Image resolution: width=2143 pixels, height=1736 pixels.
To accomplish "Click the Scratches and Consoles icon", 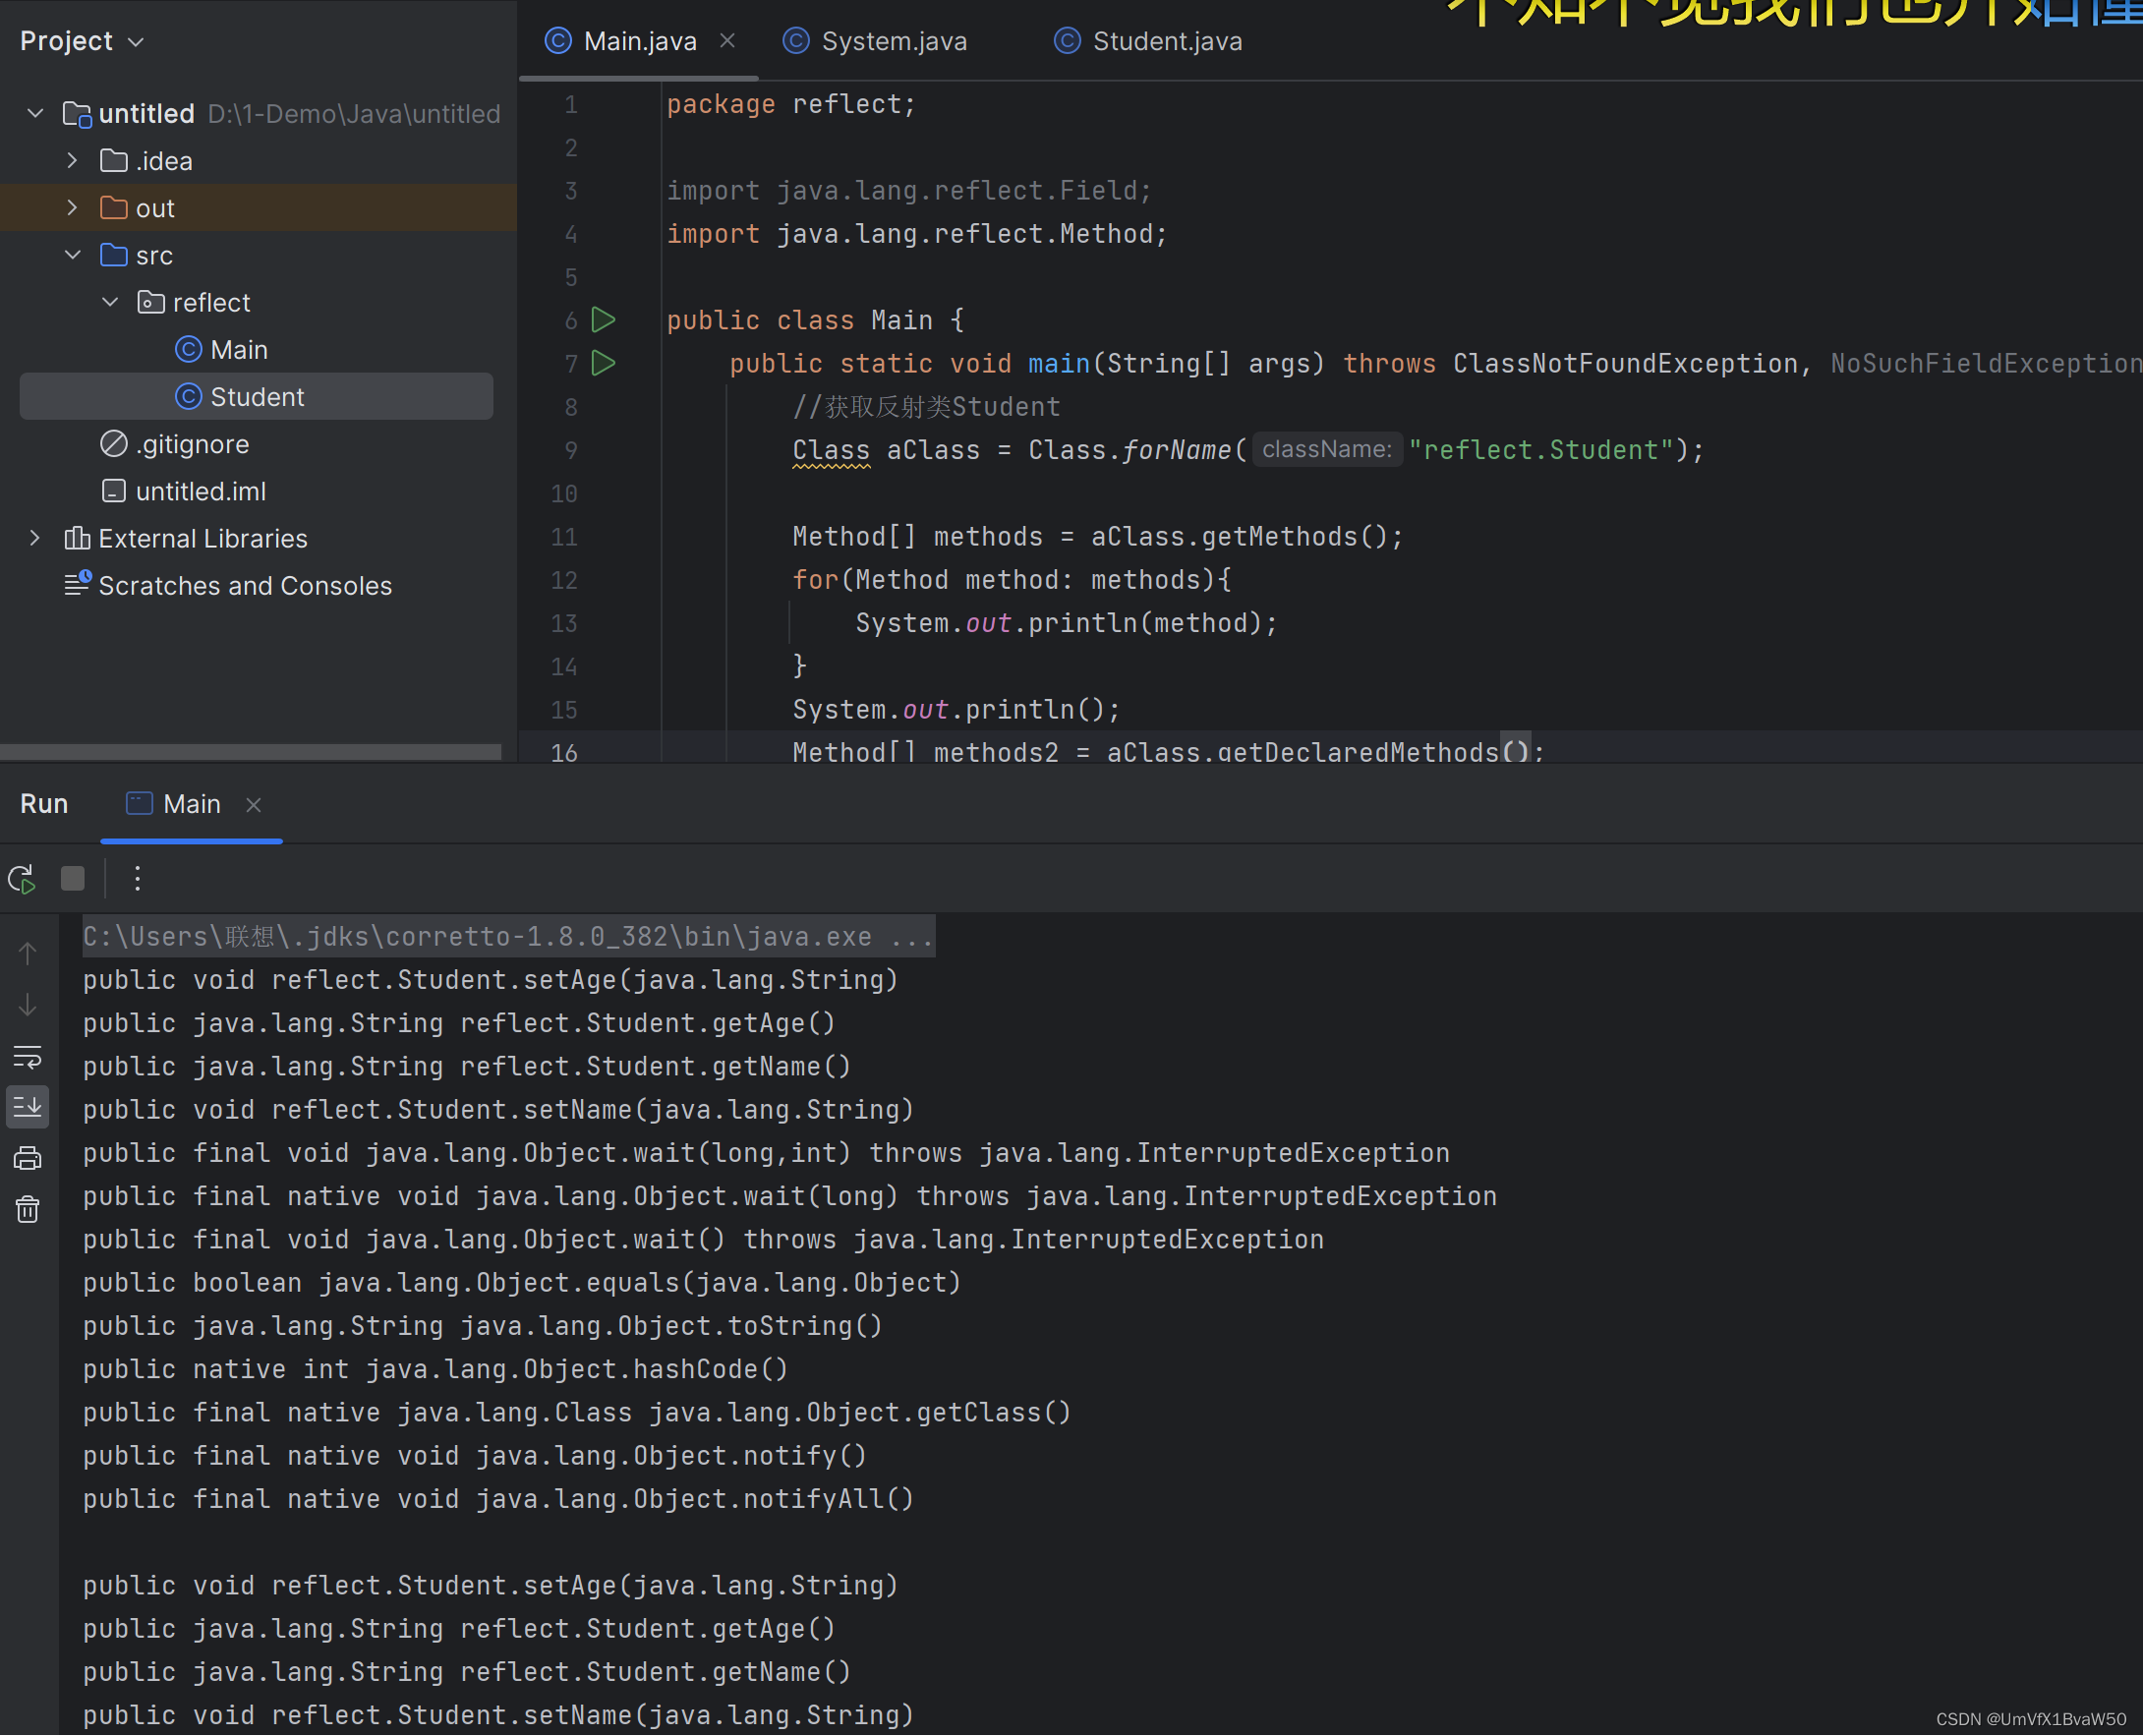I will pyautogui.click(x=77, y=584).
